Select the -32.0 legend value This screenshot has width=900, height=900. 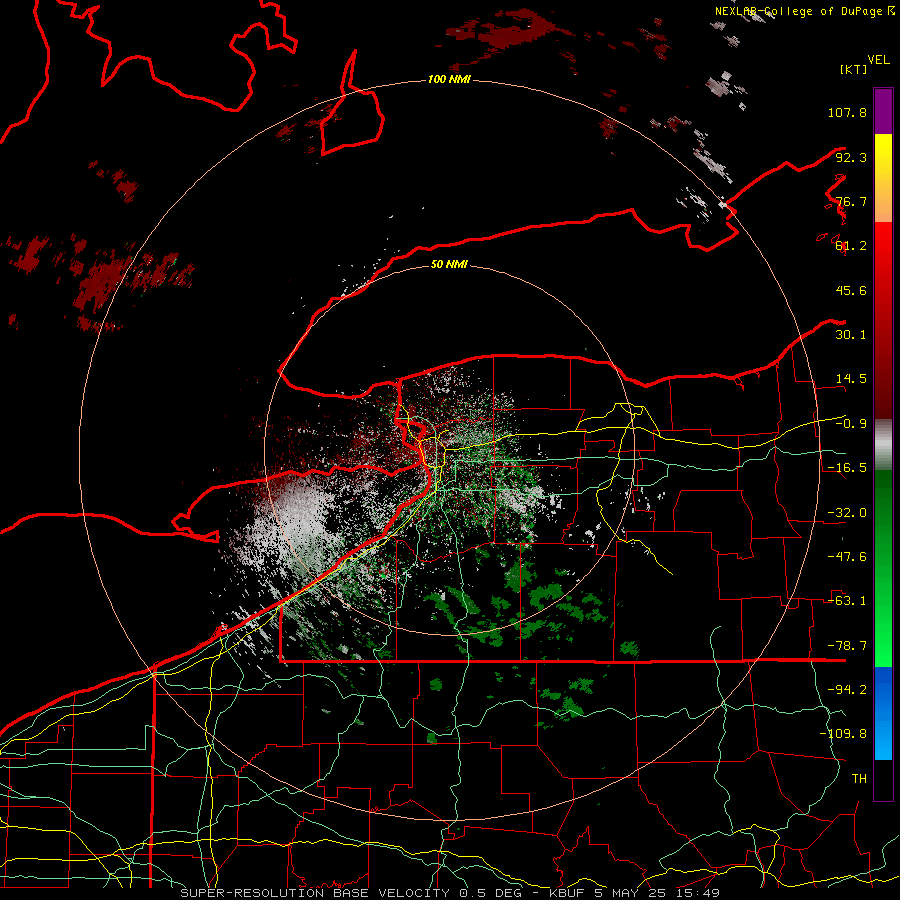(847, 513)
